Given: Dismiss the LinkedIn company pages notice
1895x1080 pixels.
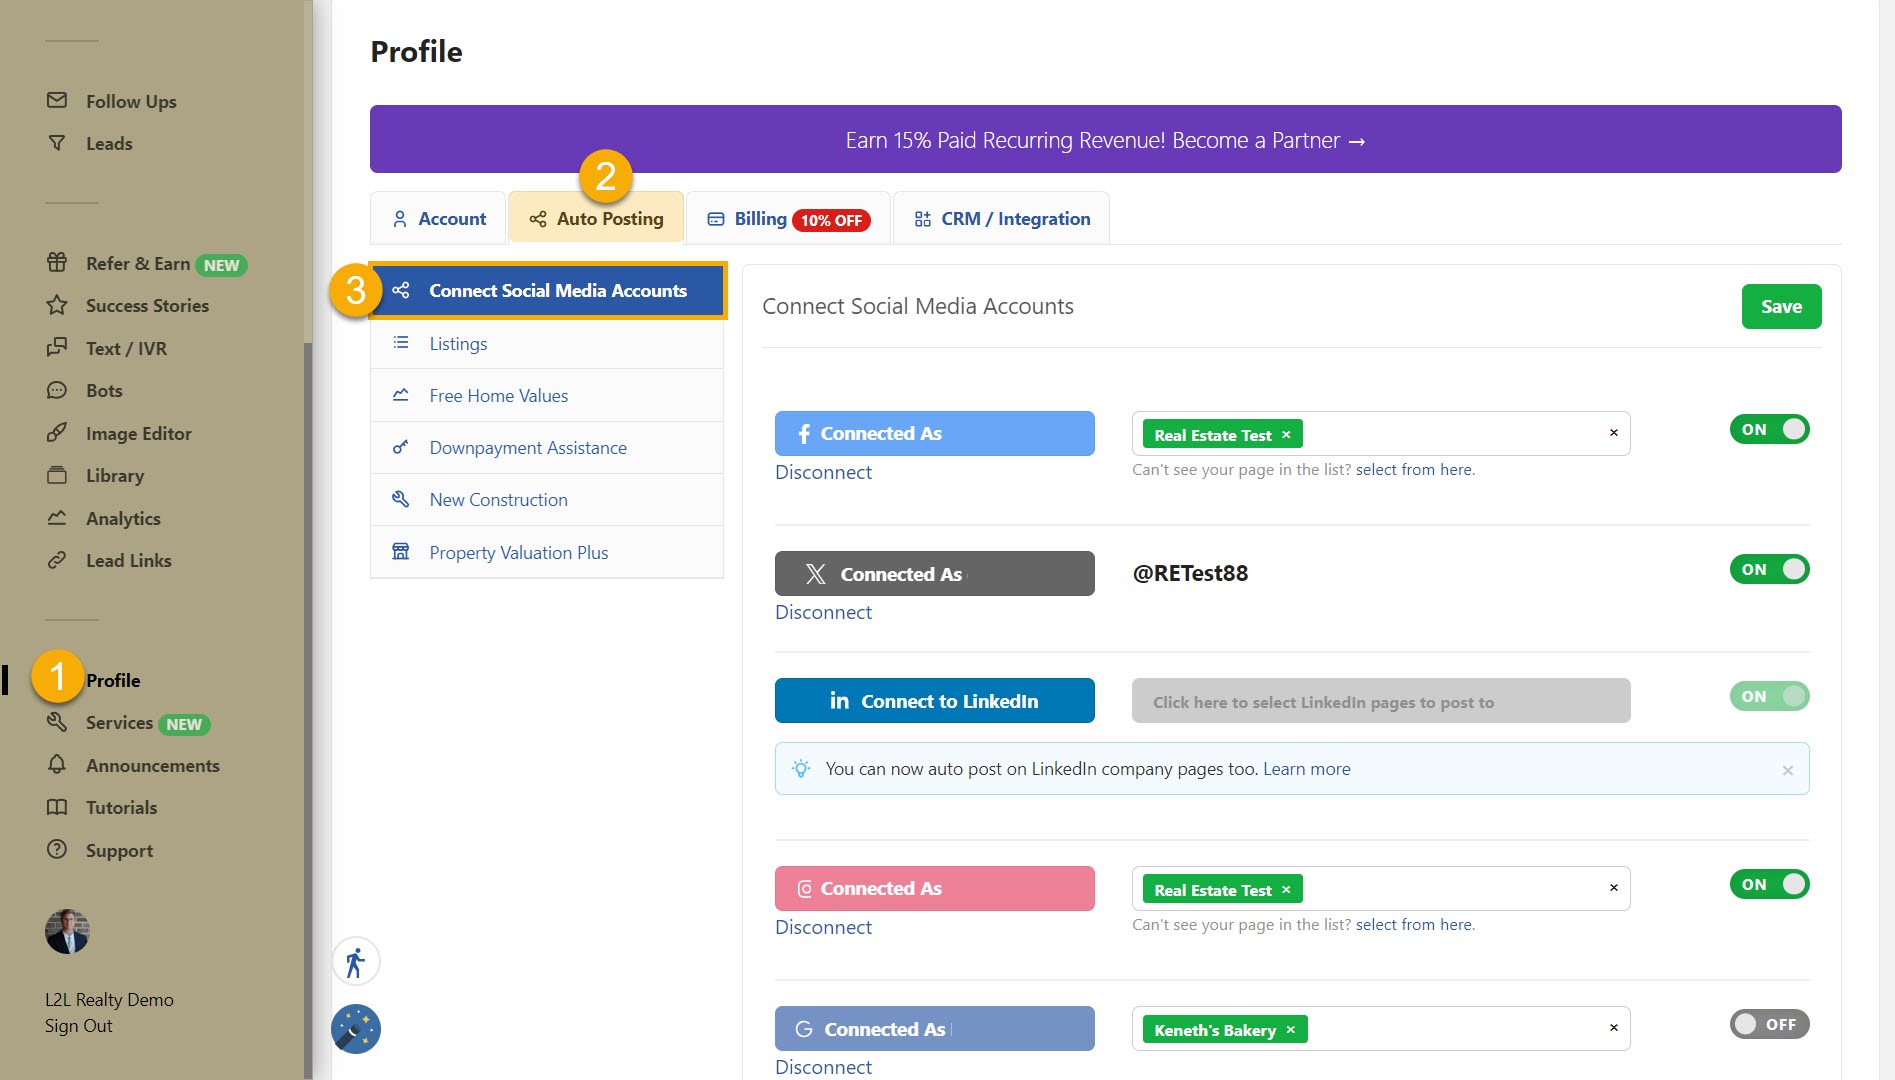Looking at the screenshot, I should tap(1787, 770).
